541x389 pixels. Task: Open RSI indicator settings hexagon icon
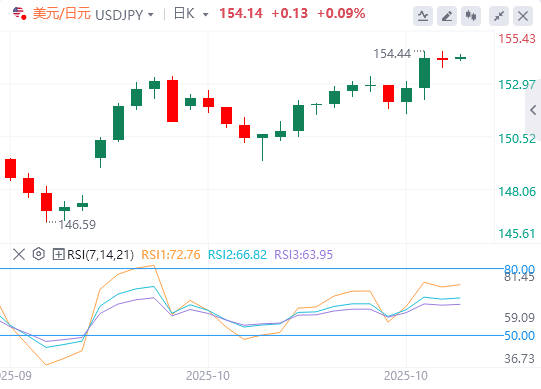[39, 254]
